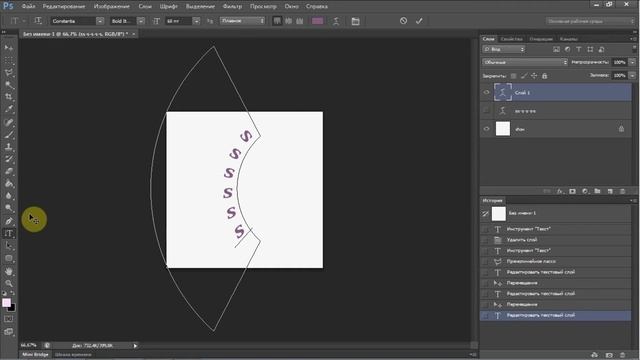Hide the Фон background layer
This screenshot has height=360, width=640.
[486, 129]
